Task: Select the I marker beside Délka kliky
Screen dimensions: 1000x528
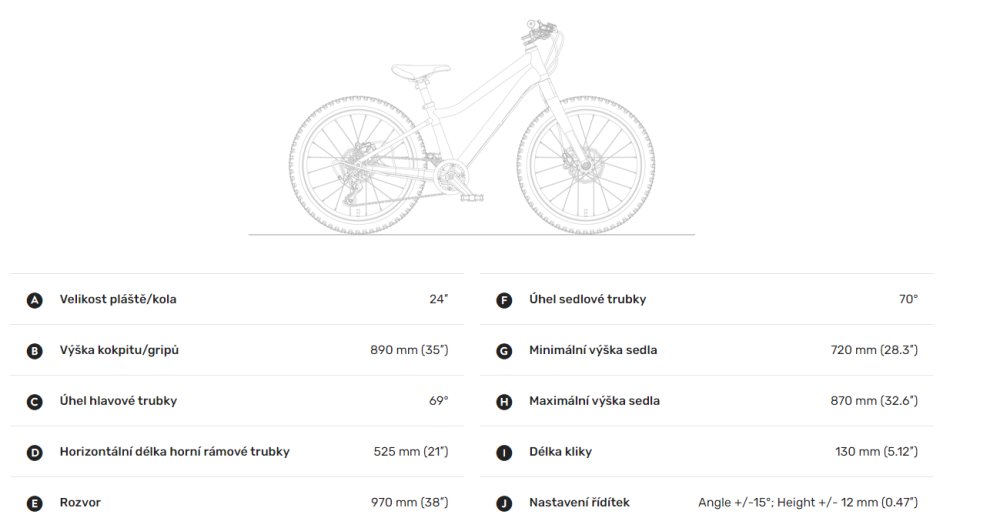Action: click(x=504, y=453)
